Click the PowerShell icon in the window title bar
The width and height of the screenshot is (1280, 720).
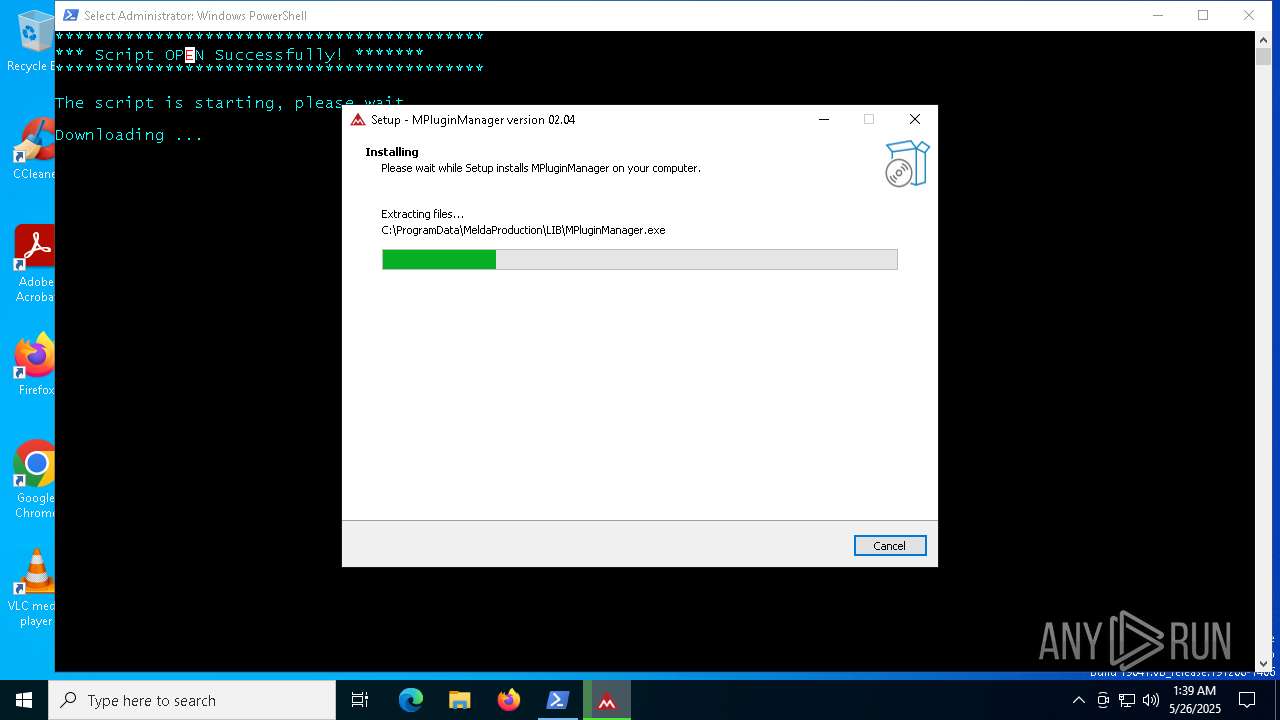[71, 15]
